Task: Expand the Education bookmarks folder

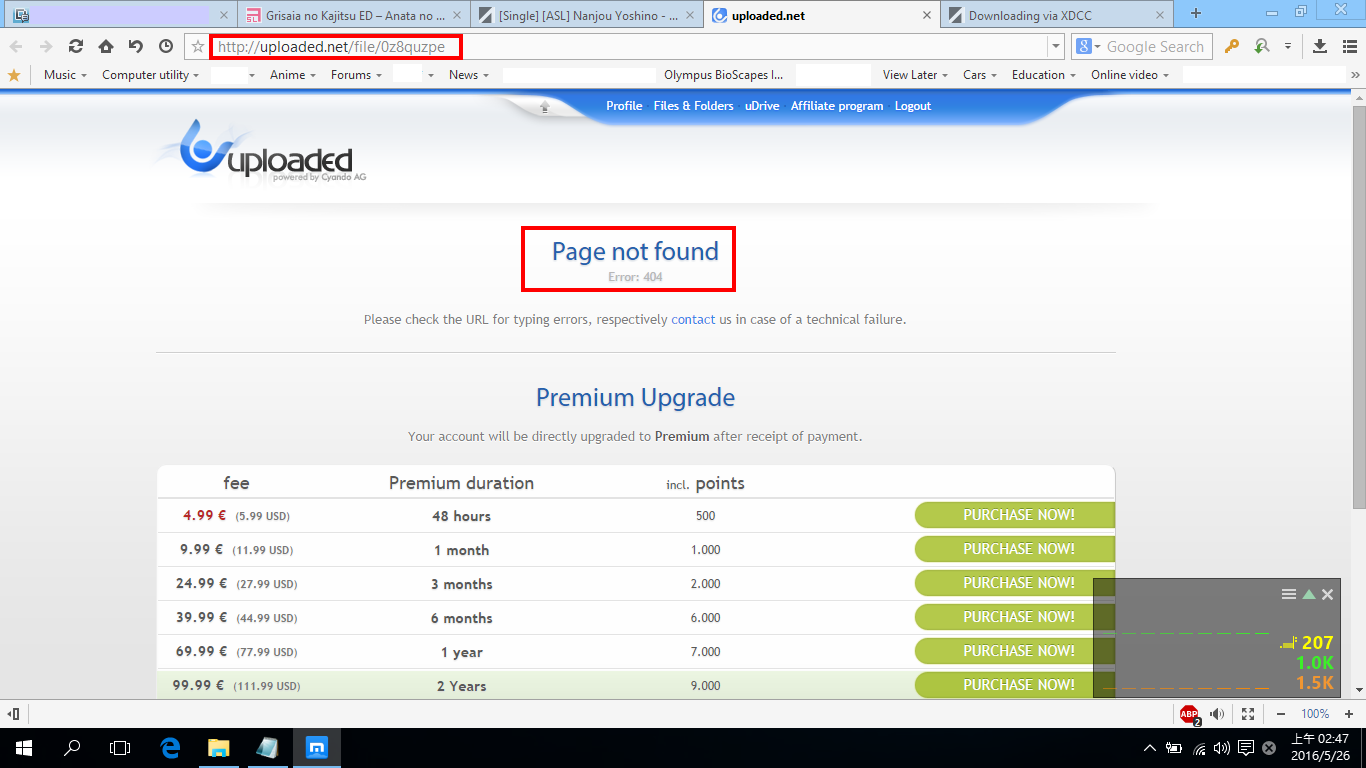Action: [x=1044, y=75]
